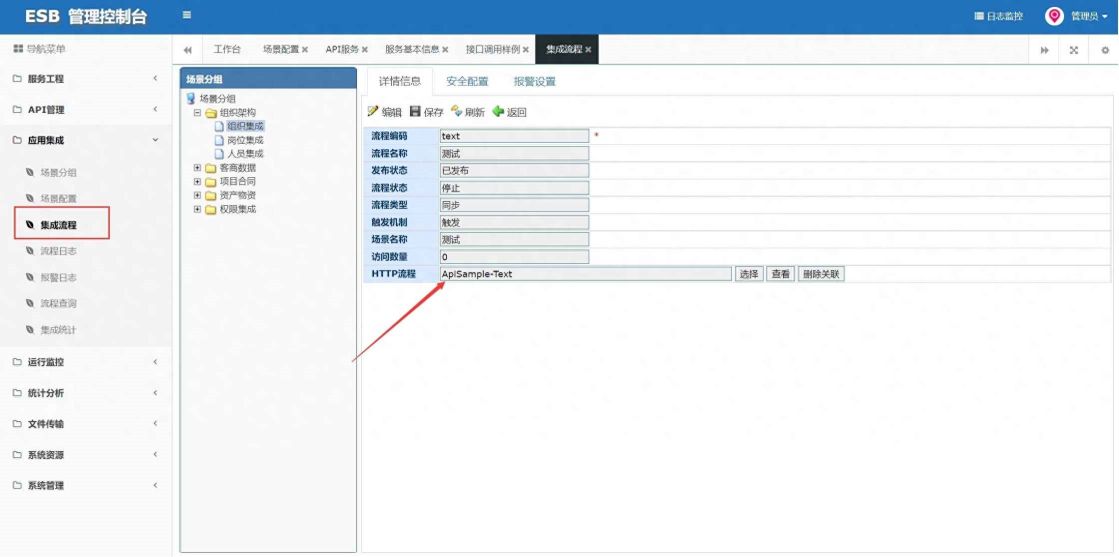The image size is (1119, 557).
Task: Click the 流程编码 input field
Action: [x=514, y=136]
